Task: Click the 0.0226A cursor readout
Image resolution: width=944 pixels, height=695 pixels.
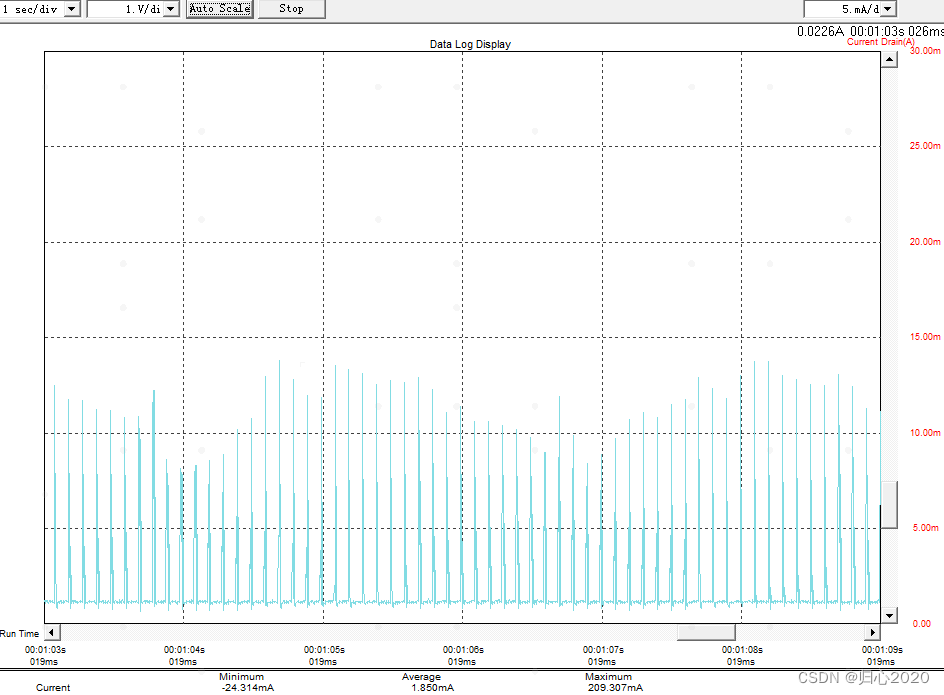Action: pyautogui.click(x=820, y=31)
